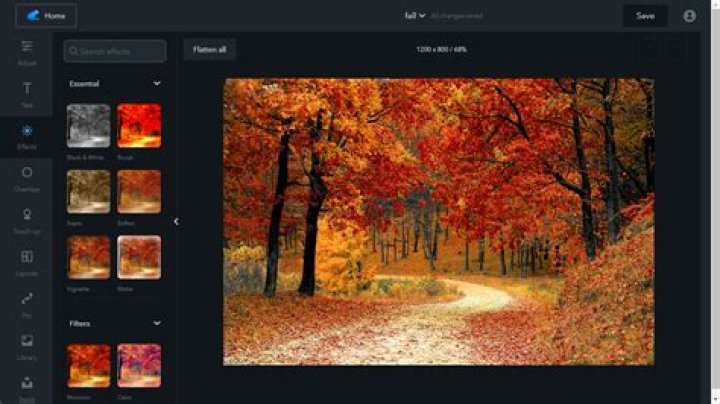Click the Home button
This screenshot has height=404, width=720.
[x=46, y=16]
